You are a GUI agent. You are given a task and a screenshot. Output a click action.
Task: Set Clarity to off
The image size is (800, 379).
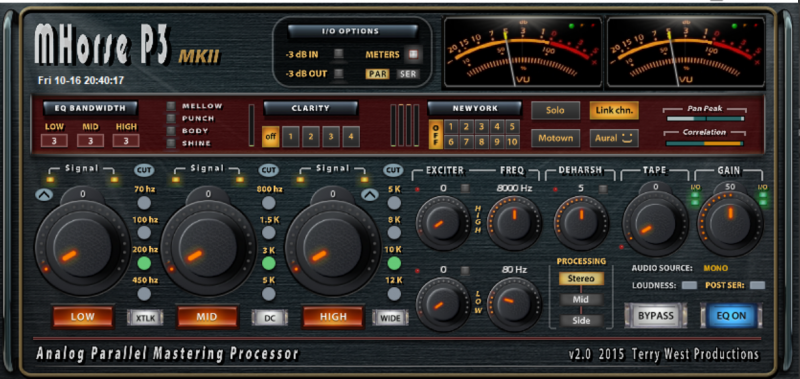point(270,137)
